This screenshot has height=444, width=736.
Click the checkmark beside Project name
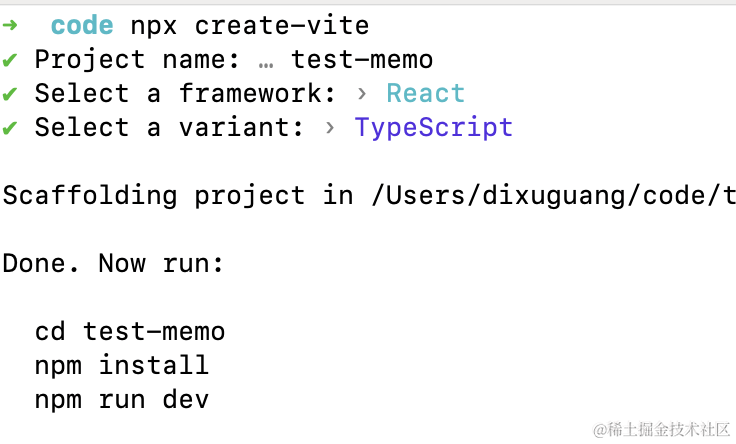tap(10, 60)
